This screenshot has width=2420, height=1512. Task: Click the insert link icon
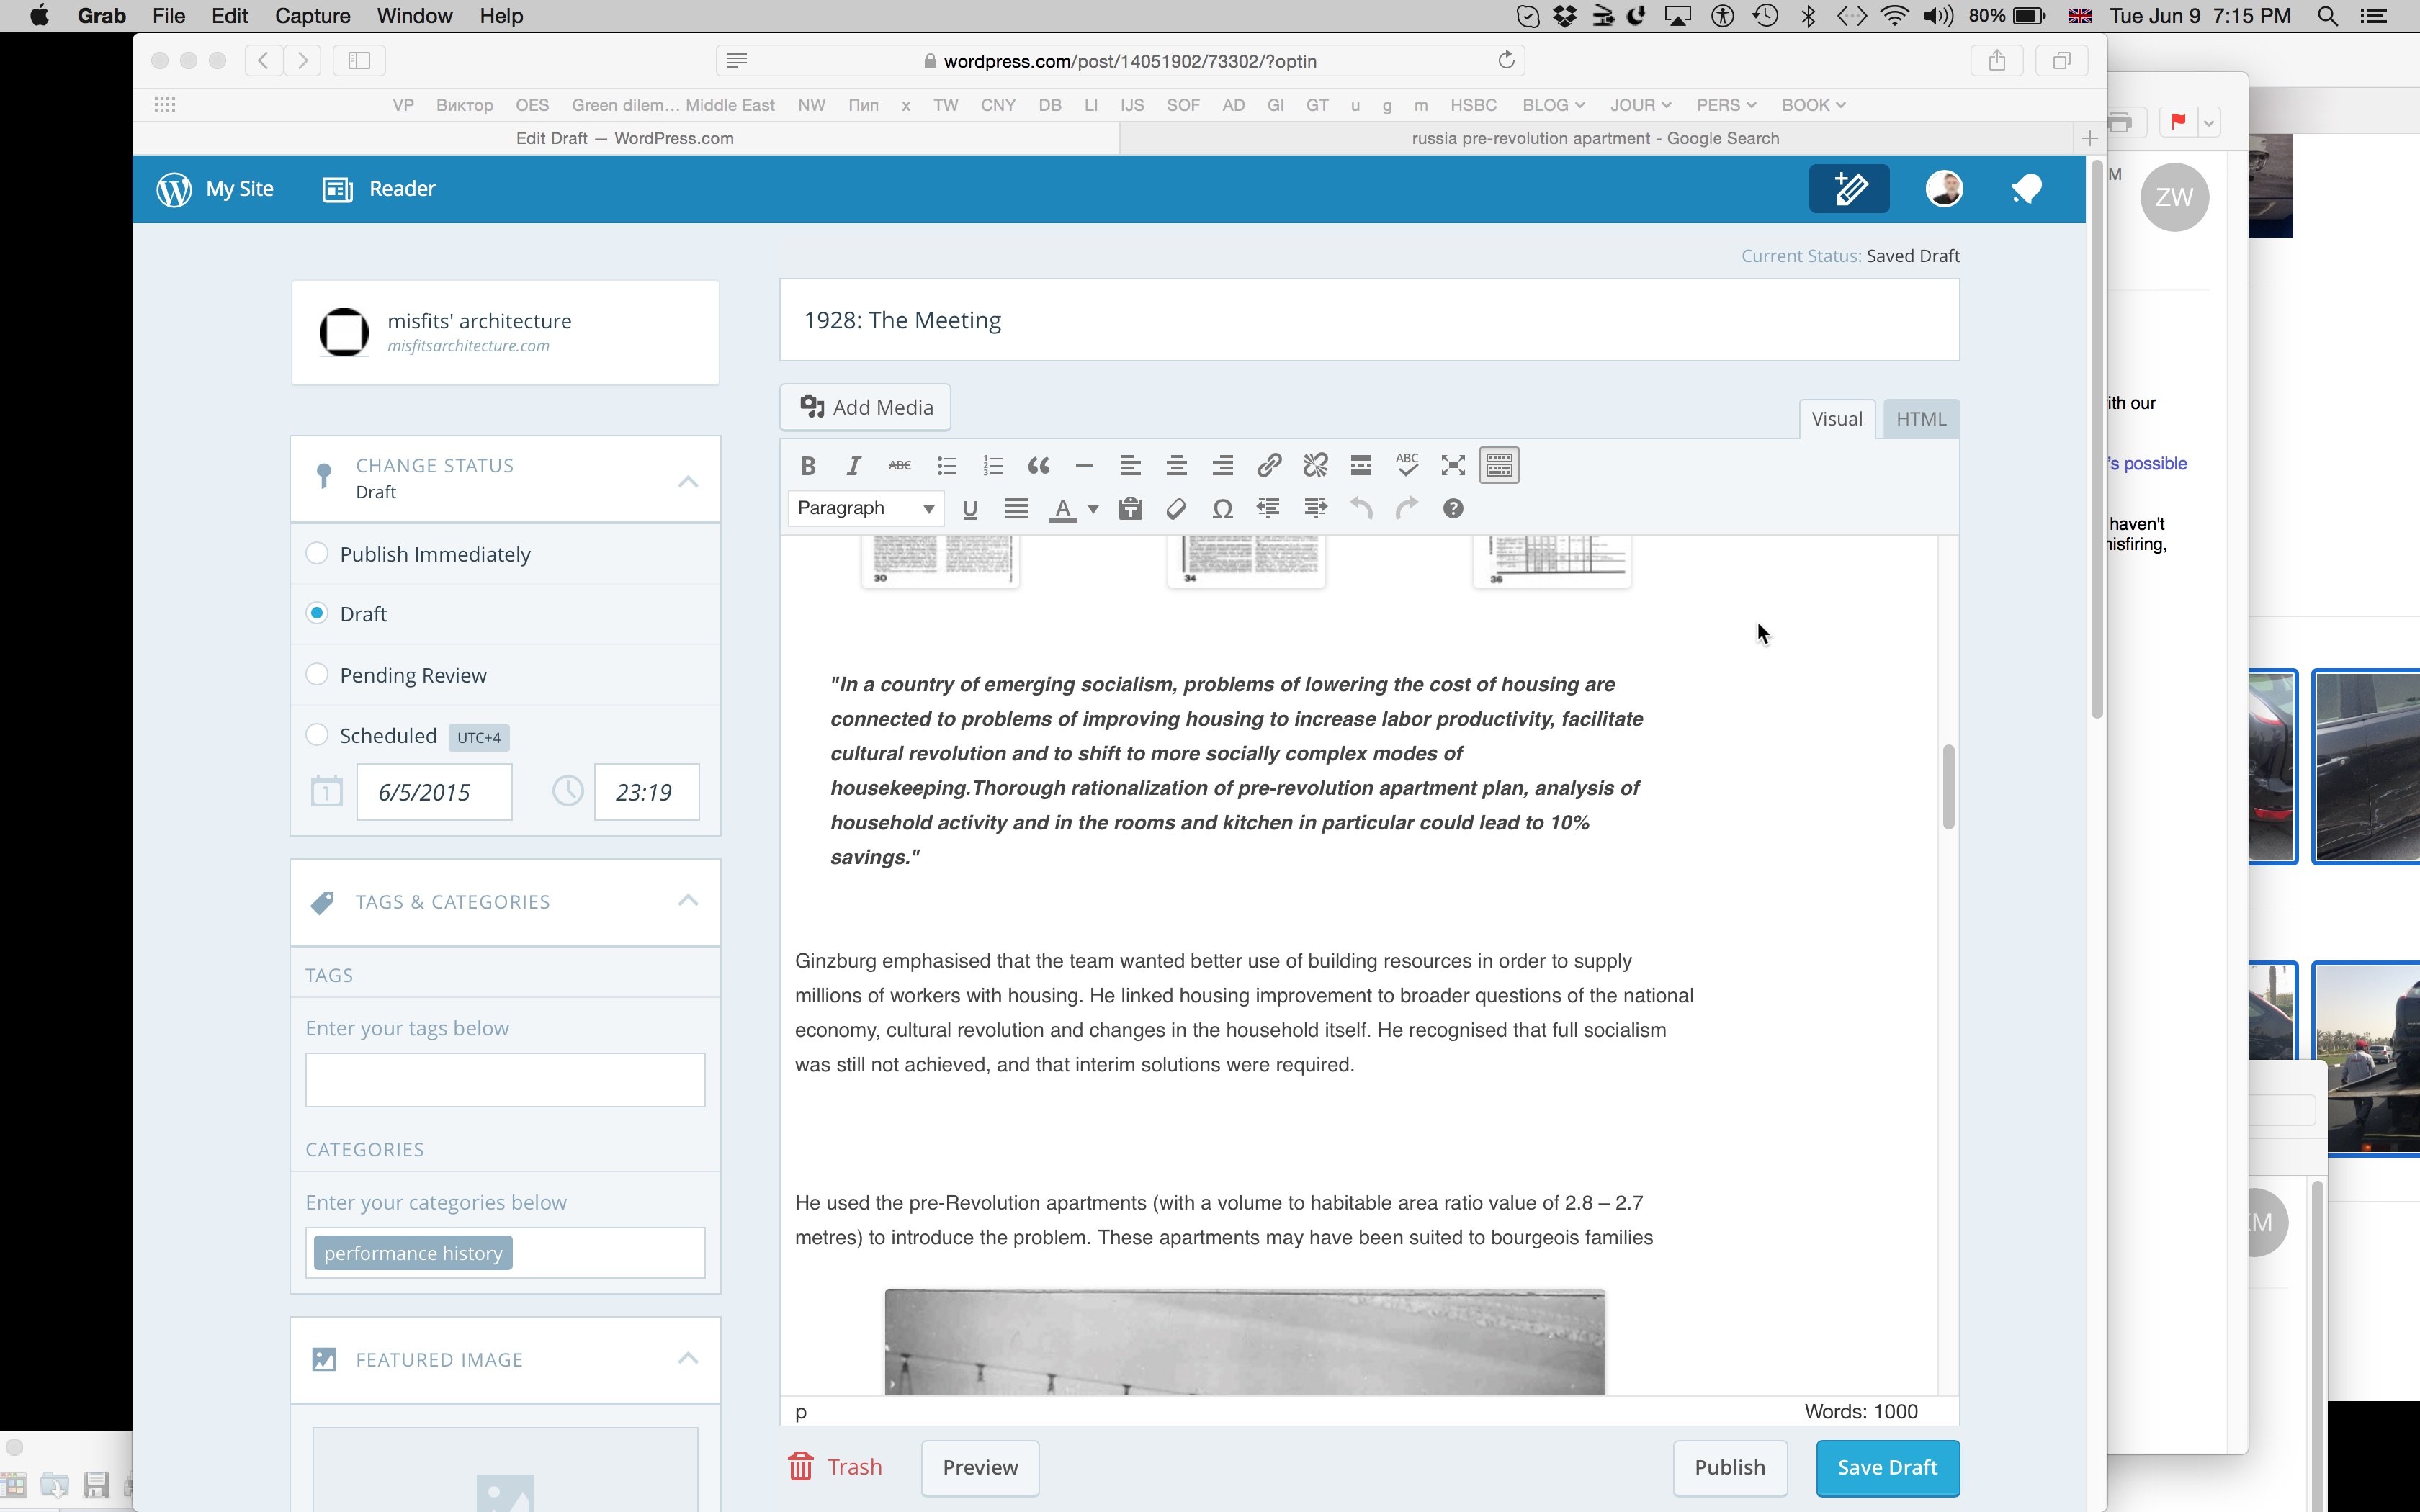(x=1268, y=465)
